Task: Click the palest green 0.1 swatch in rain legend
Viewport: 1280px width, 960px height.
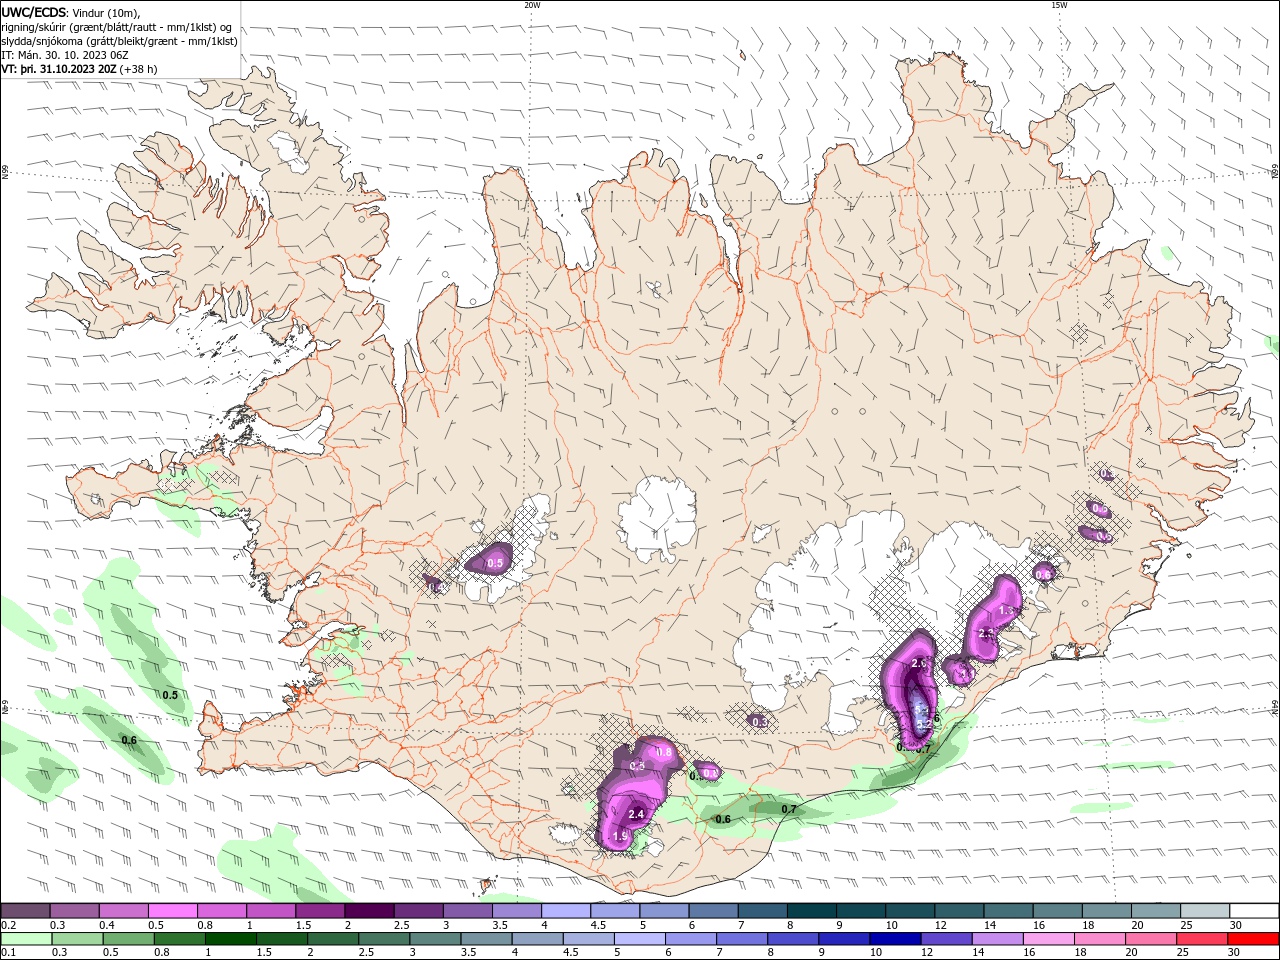Action: (25, 939)
